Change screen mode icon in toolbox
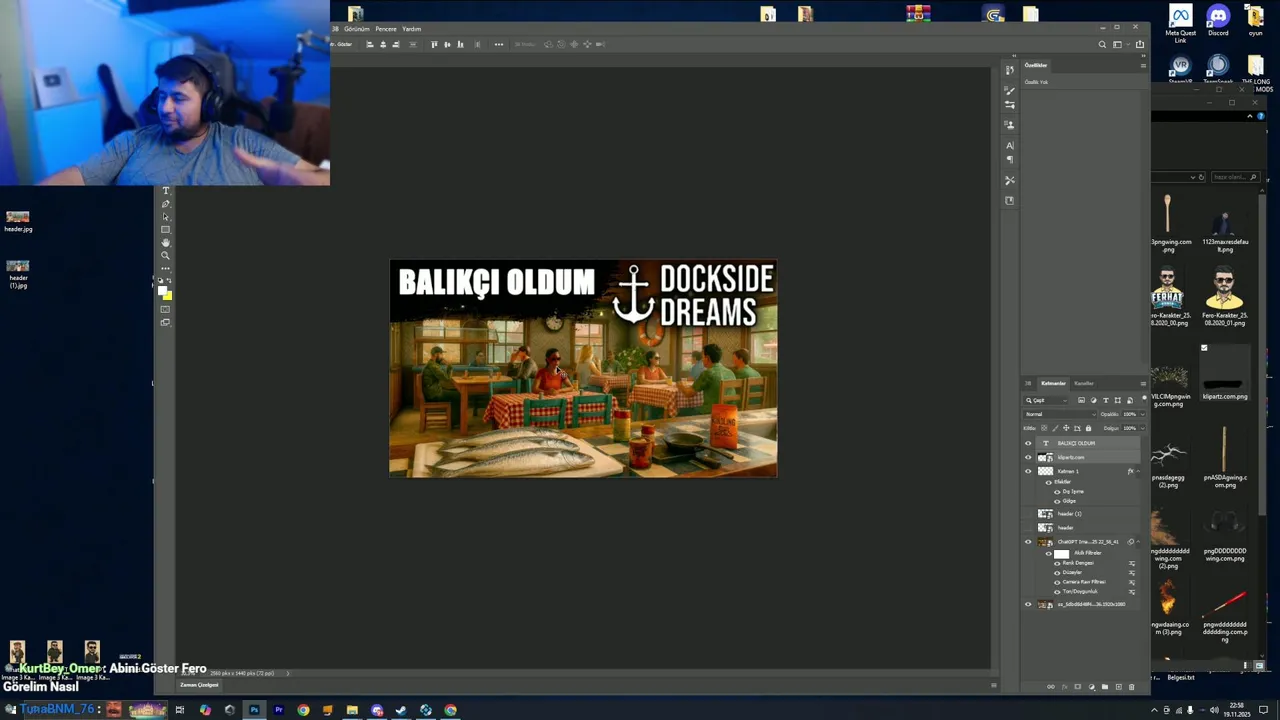Viewport: 1280px width, 720px height. pyautogui.click(x=166, y=322)
